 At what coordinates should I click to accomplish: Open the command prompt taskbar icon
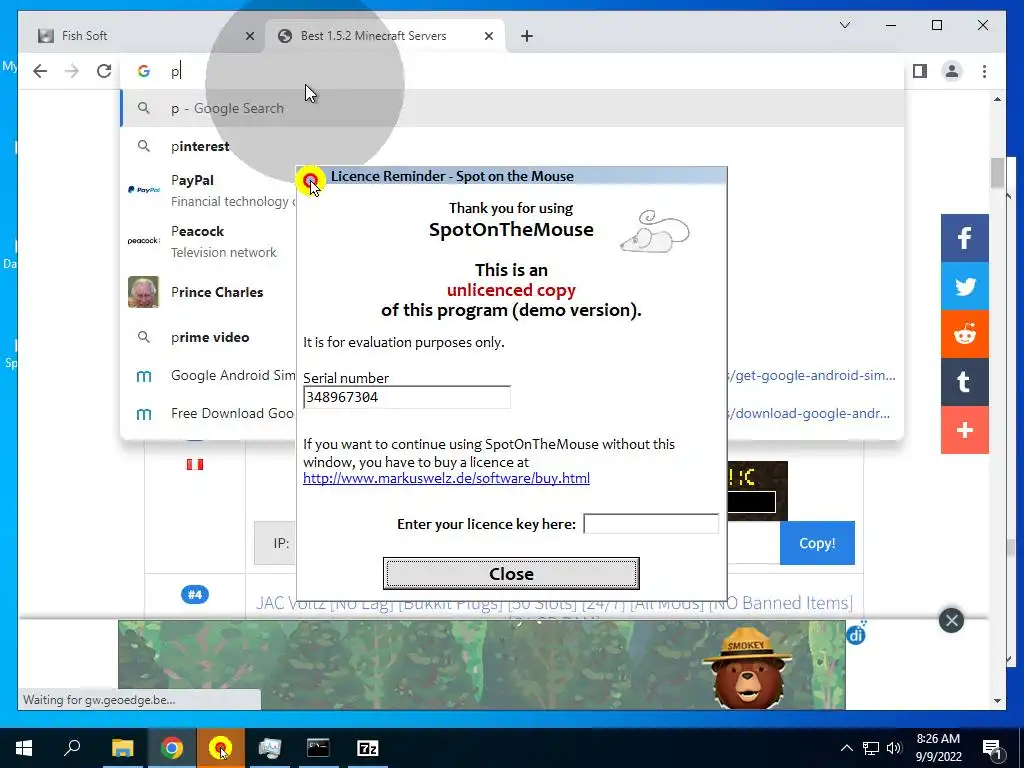(318, 748)
